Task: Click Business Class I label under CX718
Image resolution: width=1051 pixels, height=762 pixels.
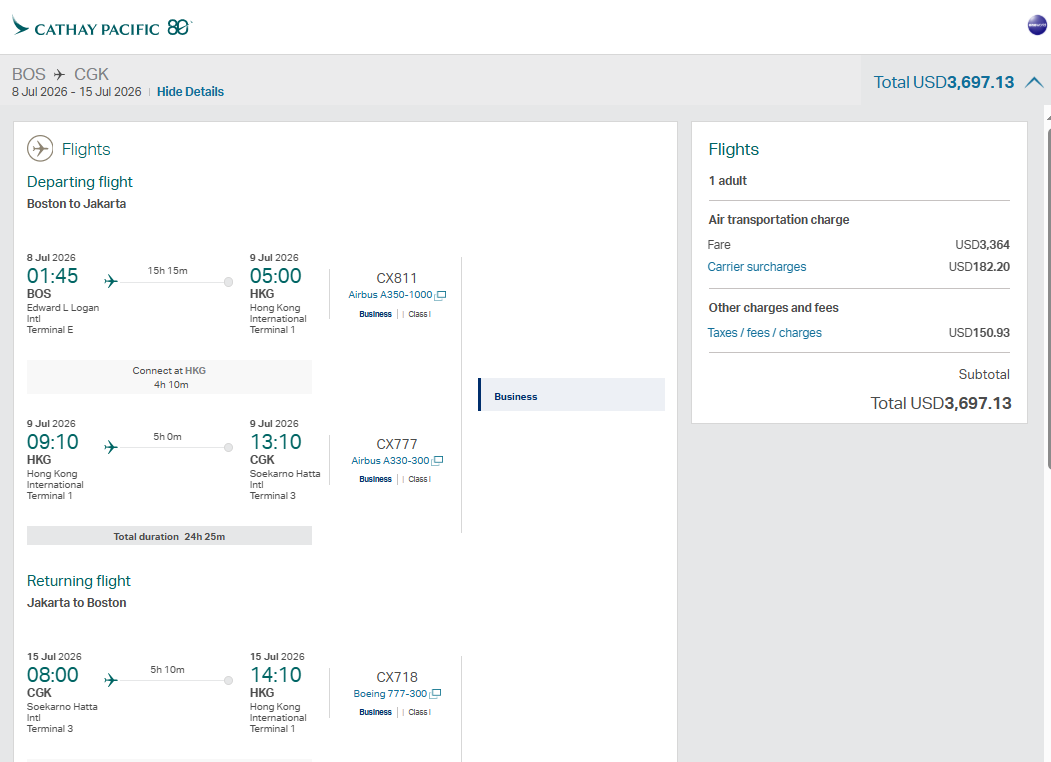Action: click(395, 712)
